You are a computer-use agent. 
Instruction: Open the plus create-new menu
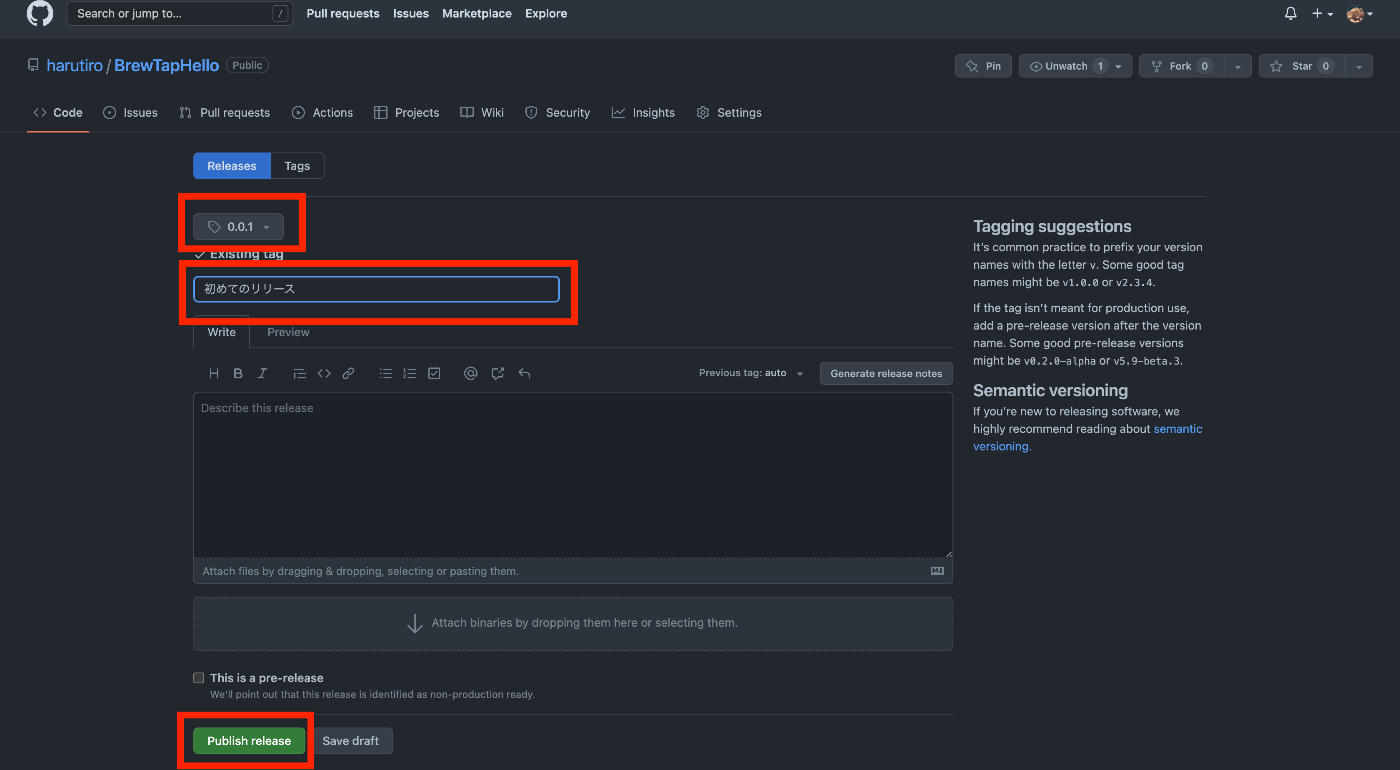point(1323,13)
